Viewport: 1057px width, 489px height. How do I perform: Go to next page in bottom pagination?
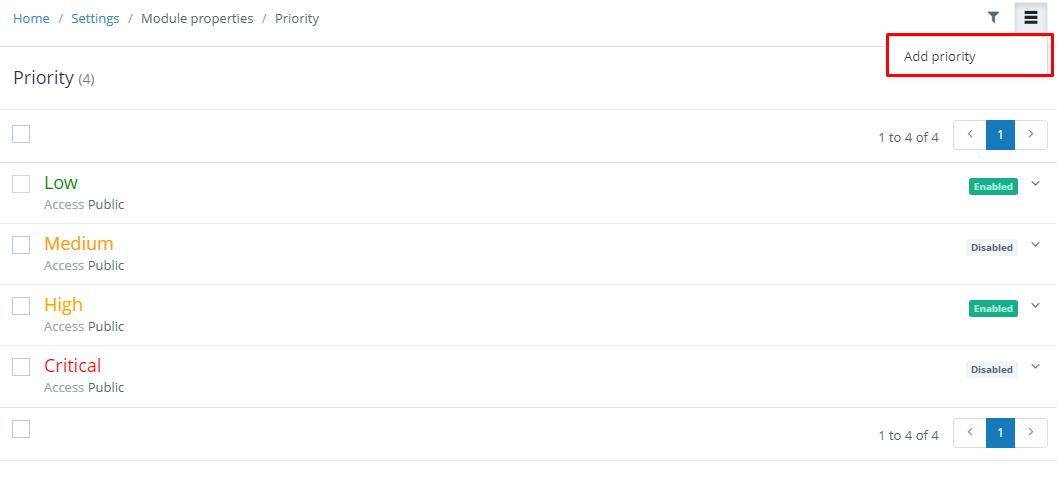pos(1031,433)
